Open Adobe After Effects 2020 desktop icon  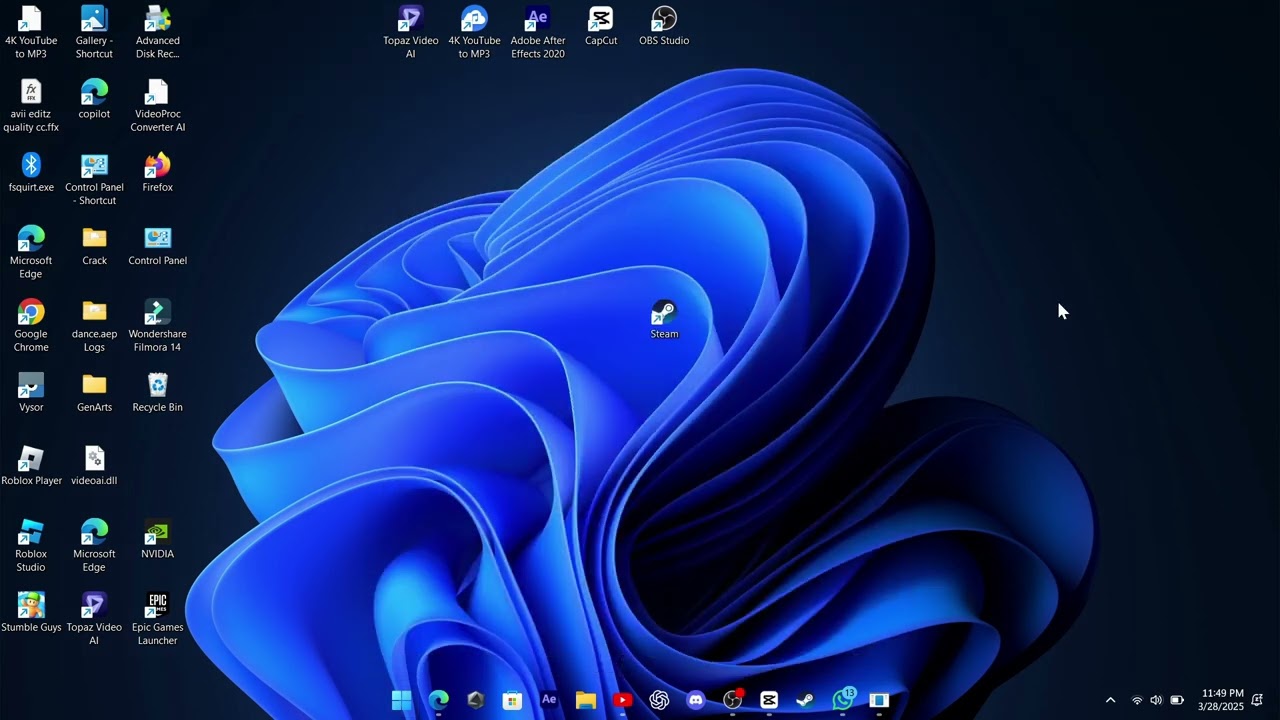click(537, 32)
